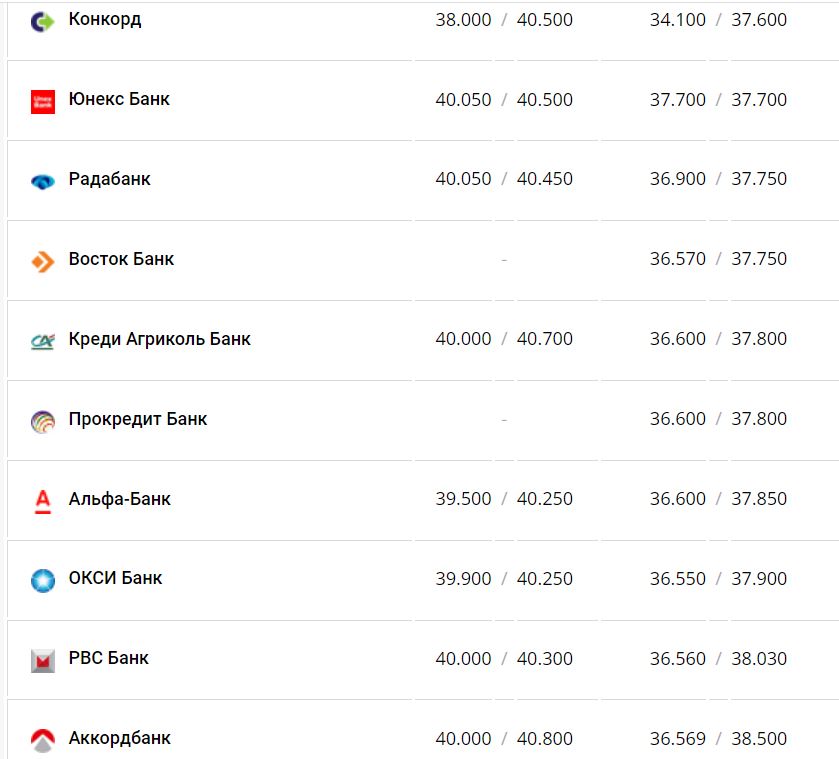Go to the Радабанк page

pos(110,179)
